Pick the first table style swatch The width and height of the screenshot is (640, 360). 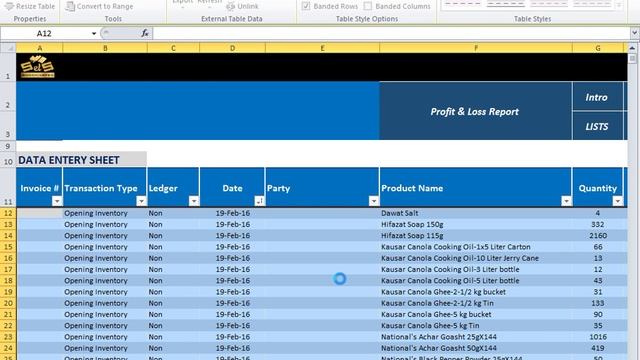tap(462, 4)
